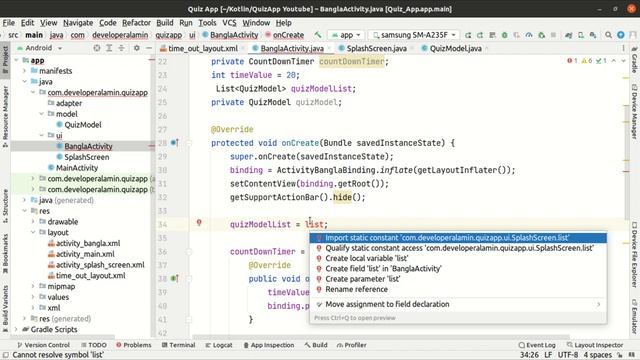Open the Layout Inspector
Image resolution: width=640 pixels, height=360 pixels.
[x=595, y=345]
